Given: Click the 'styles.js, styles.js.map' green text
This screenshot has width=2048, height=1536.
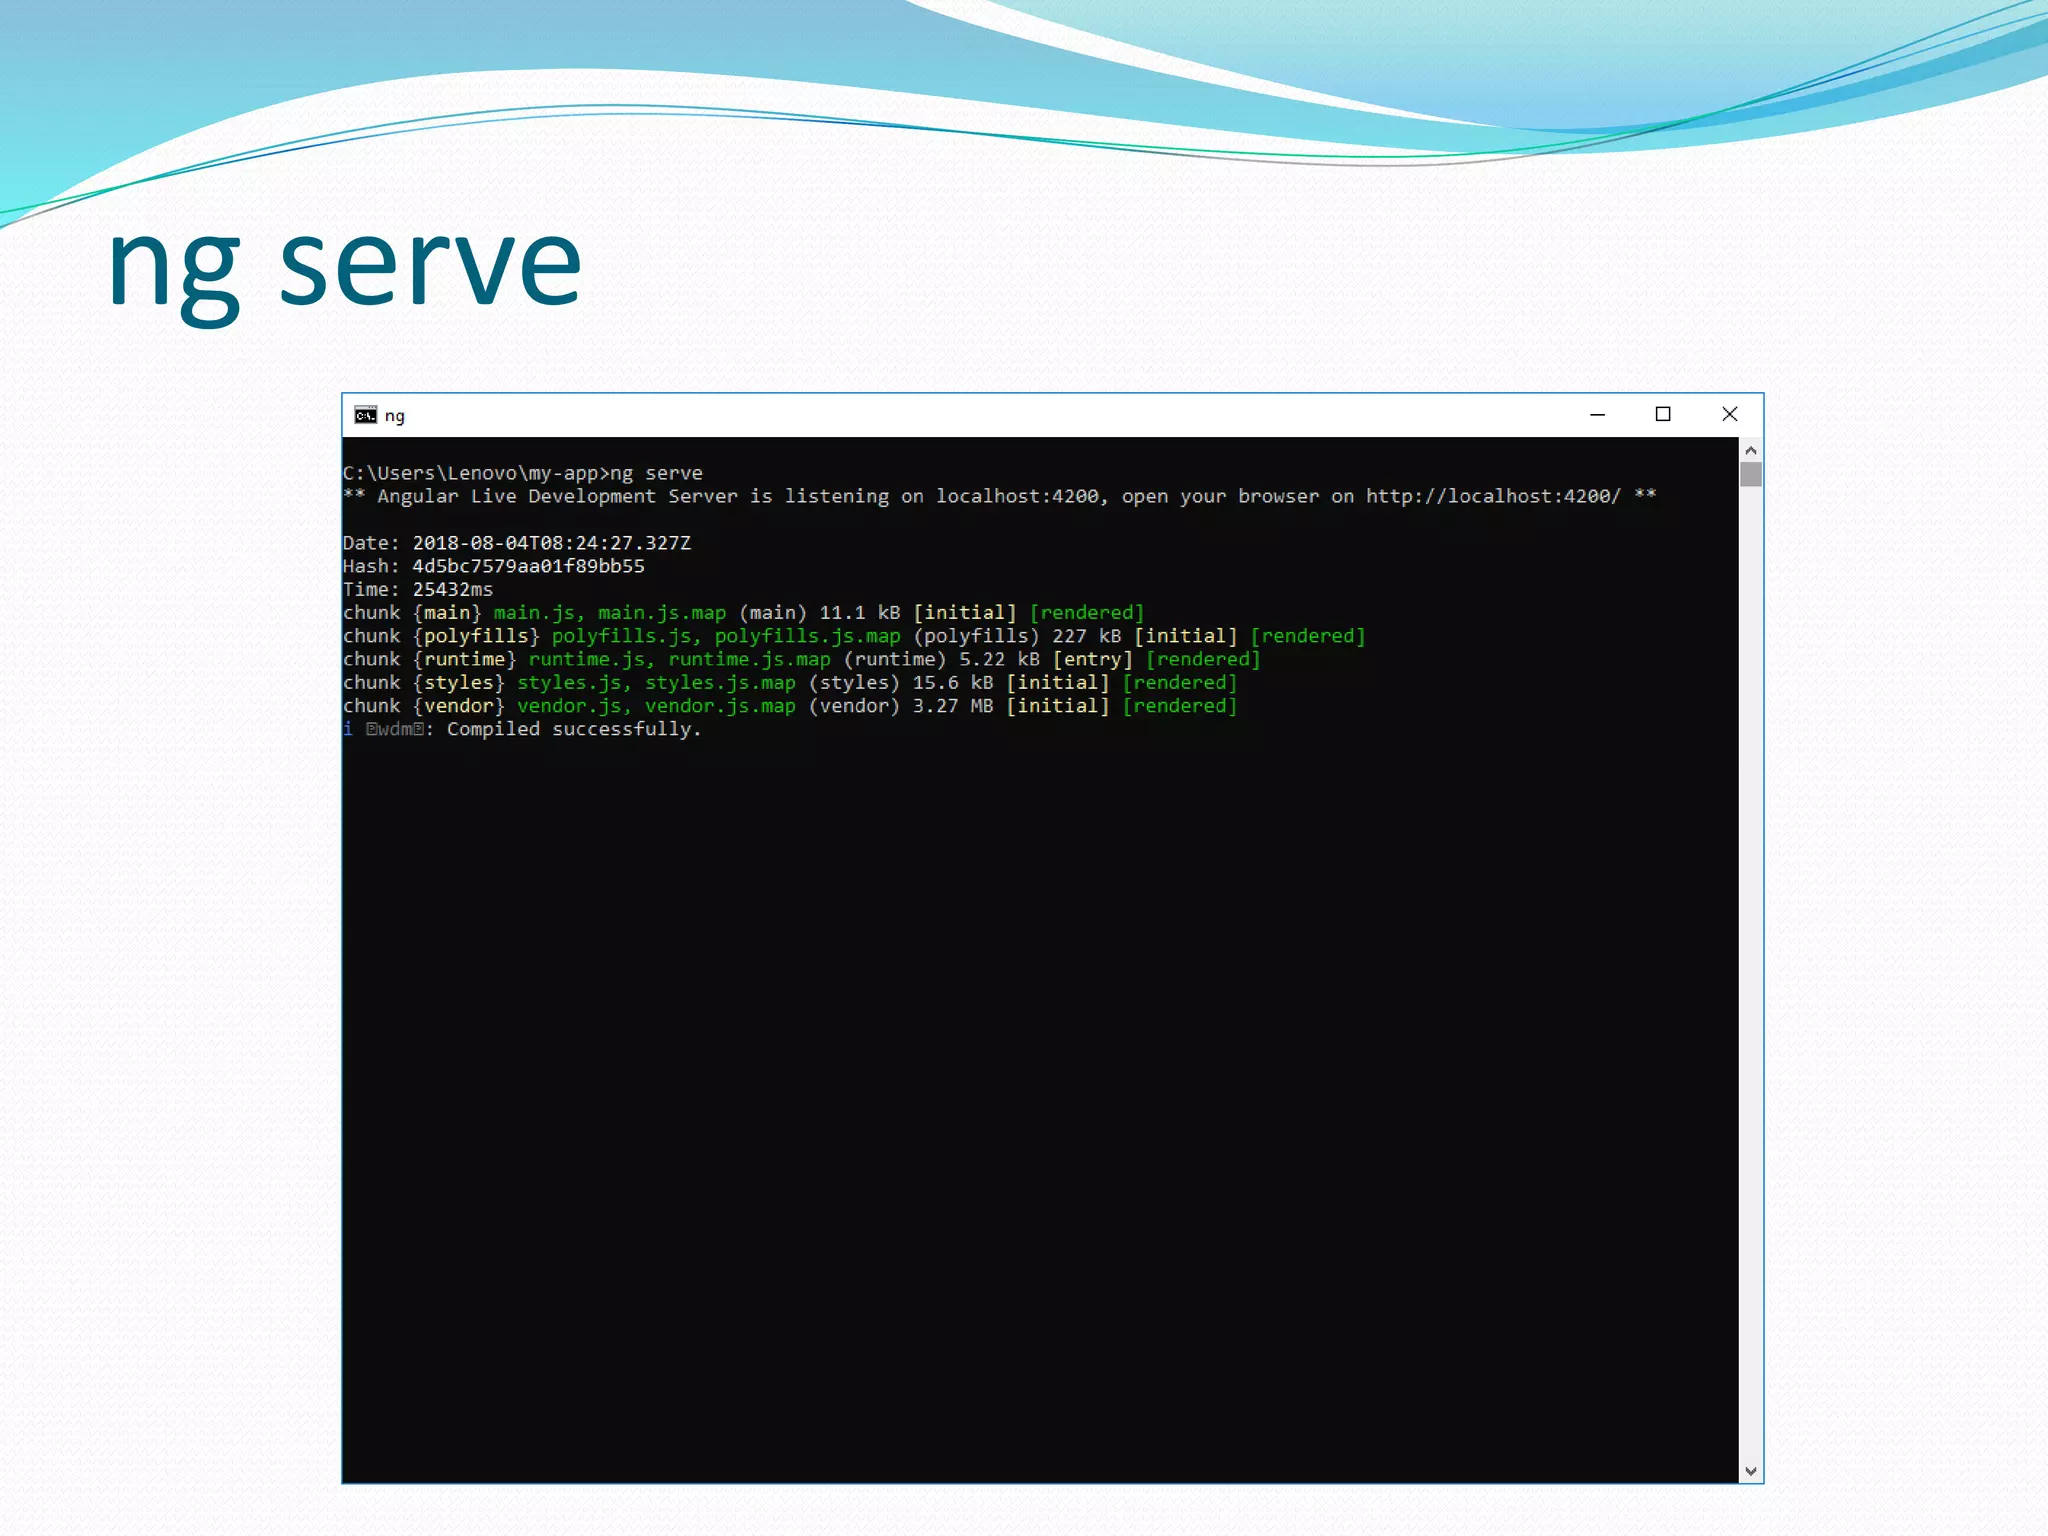Looking at the screenshot, I should [x=657, y=682].
